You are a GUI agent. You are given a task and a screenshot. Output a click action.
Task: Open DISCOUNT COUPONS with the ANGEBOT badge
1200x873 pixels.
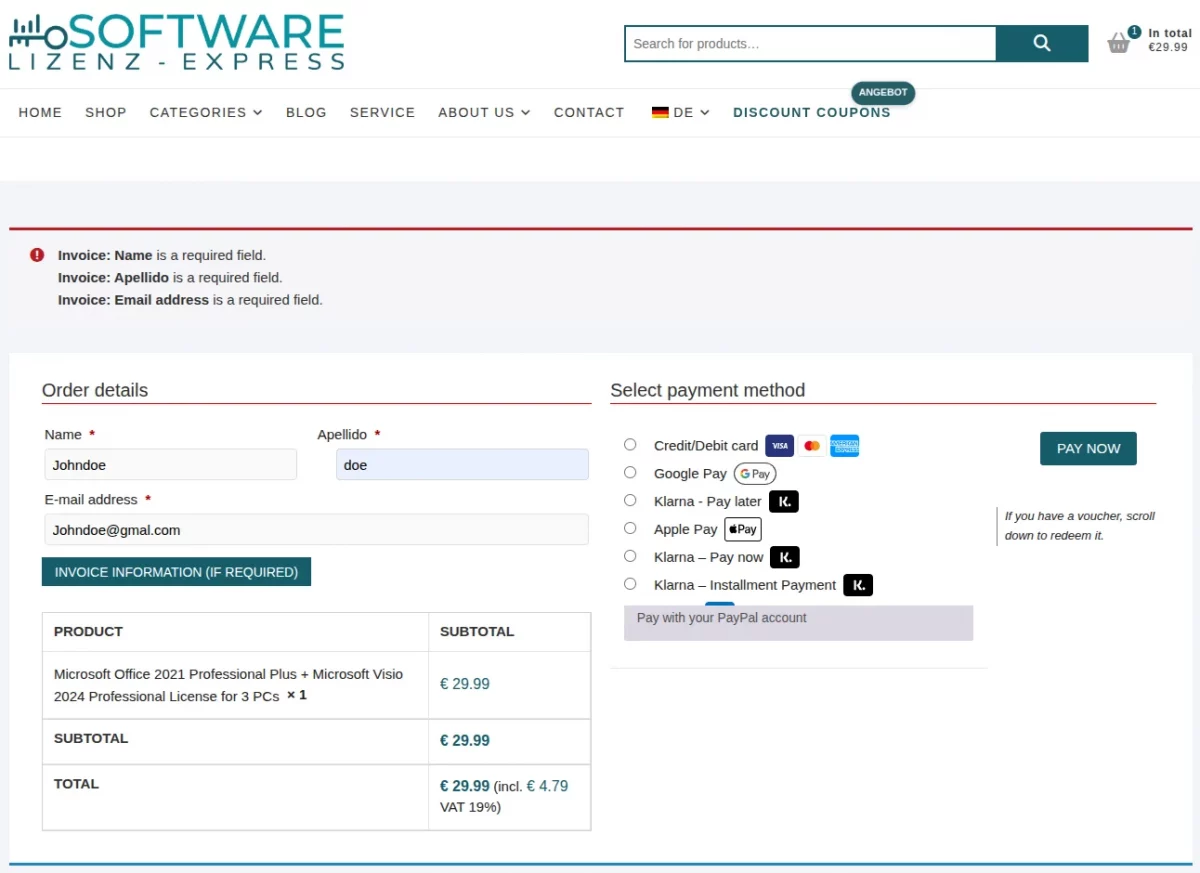click(x=811, y=112)
